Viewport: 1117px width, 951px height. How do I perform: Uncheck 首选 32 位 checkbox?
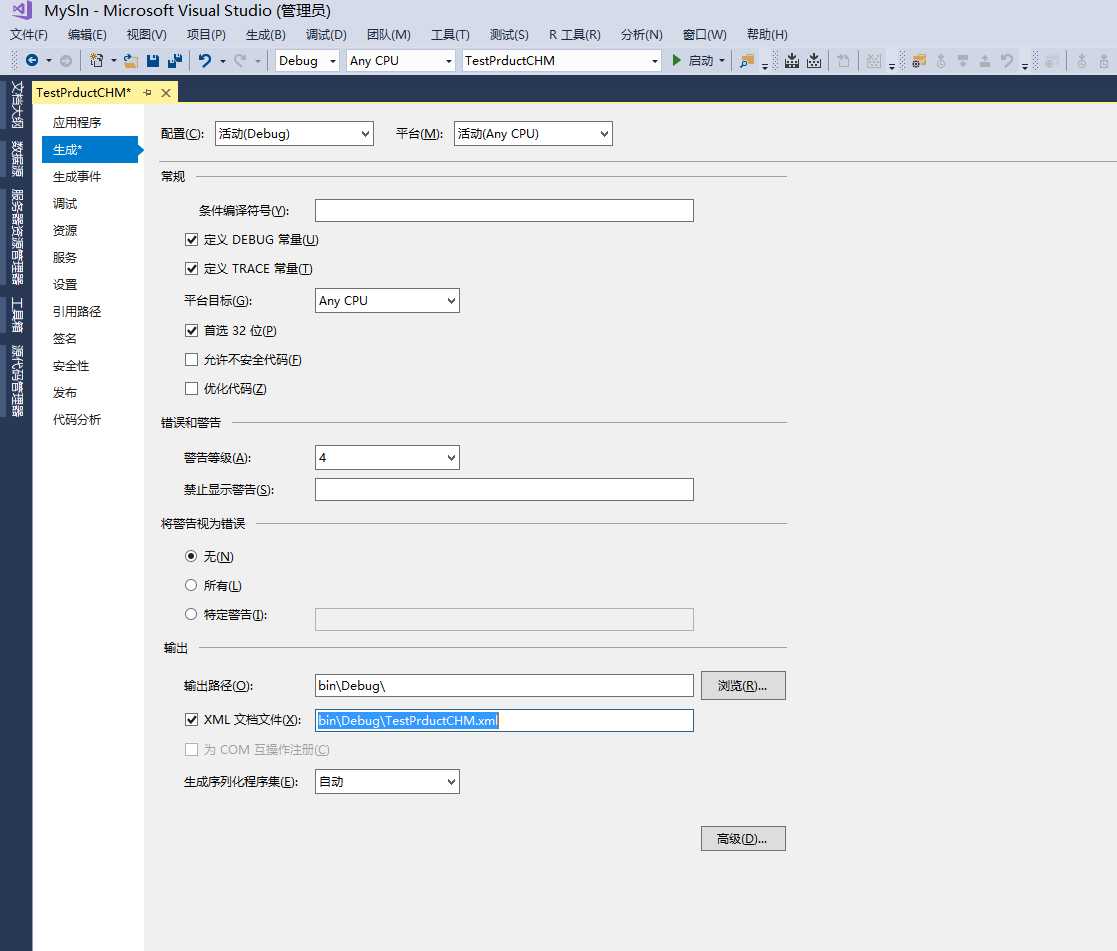tap(191, 331)
